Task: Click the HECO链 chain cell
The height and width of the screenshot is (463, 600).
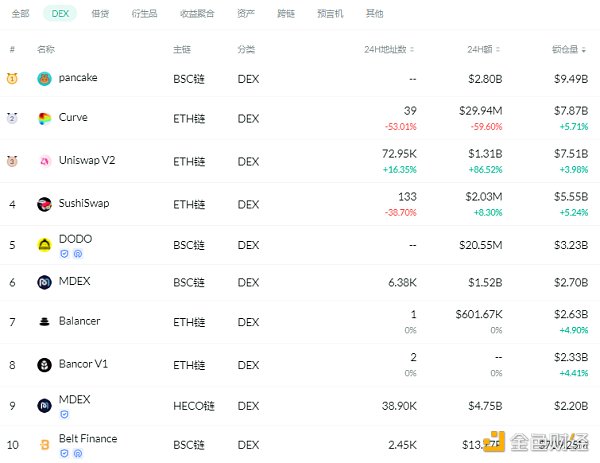Action: coord(194,406)
